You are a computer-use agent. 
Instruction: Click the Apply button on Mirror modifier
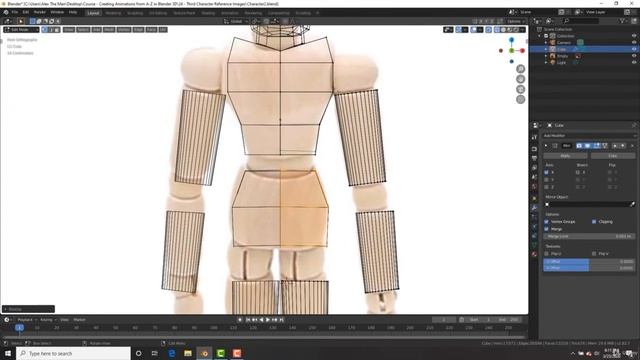[x=565, y=156]
